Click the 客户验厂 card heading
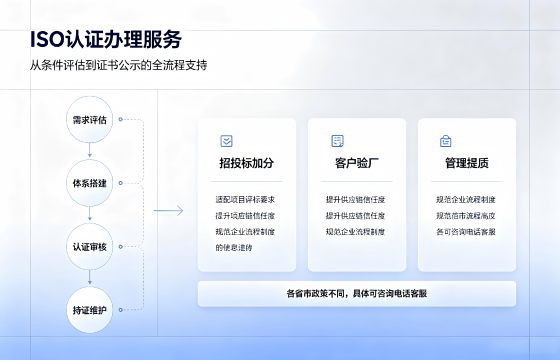The height and width of the screenshot is (360, 560). (x=357, y=163)
